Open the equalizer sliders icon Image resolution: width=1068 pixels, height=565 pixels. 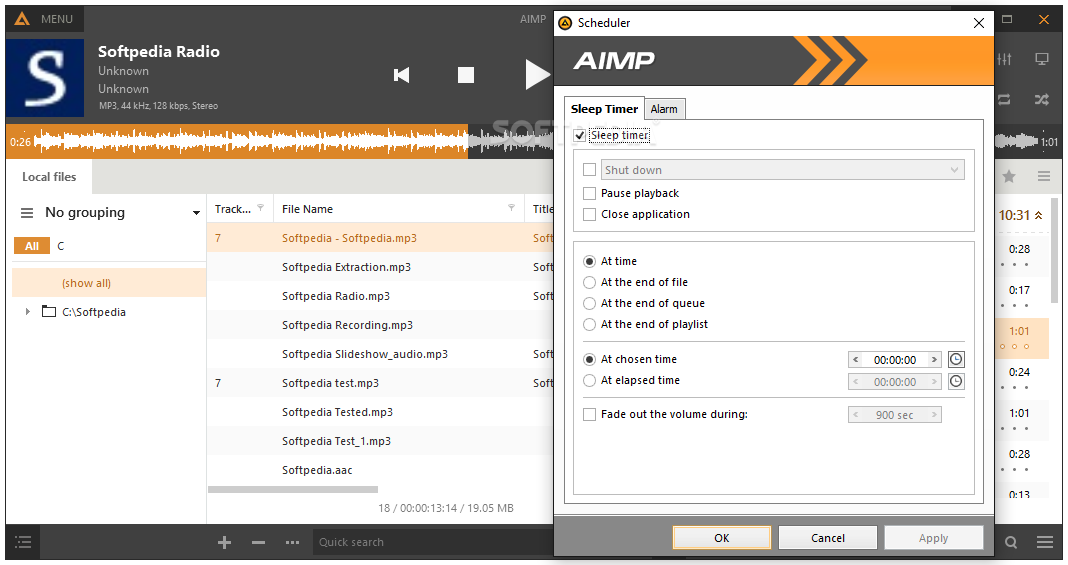click(x=1005, y=59)
